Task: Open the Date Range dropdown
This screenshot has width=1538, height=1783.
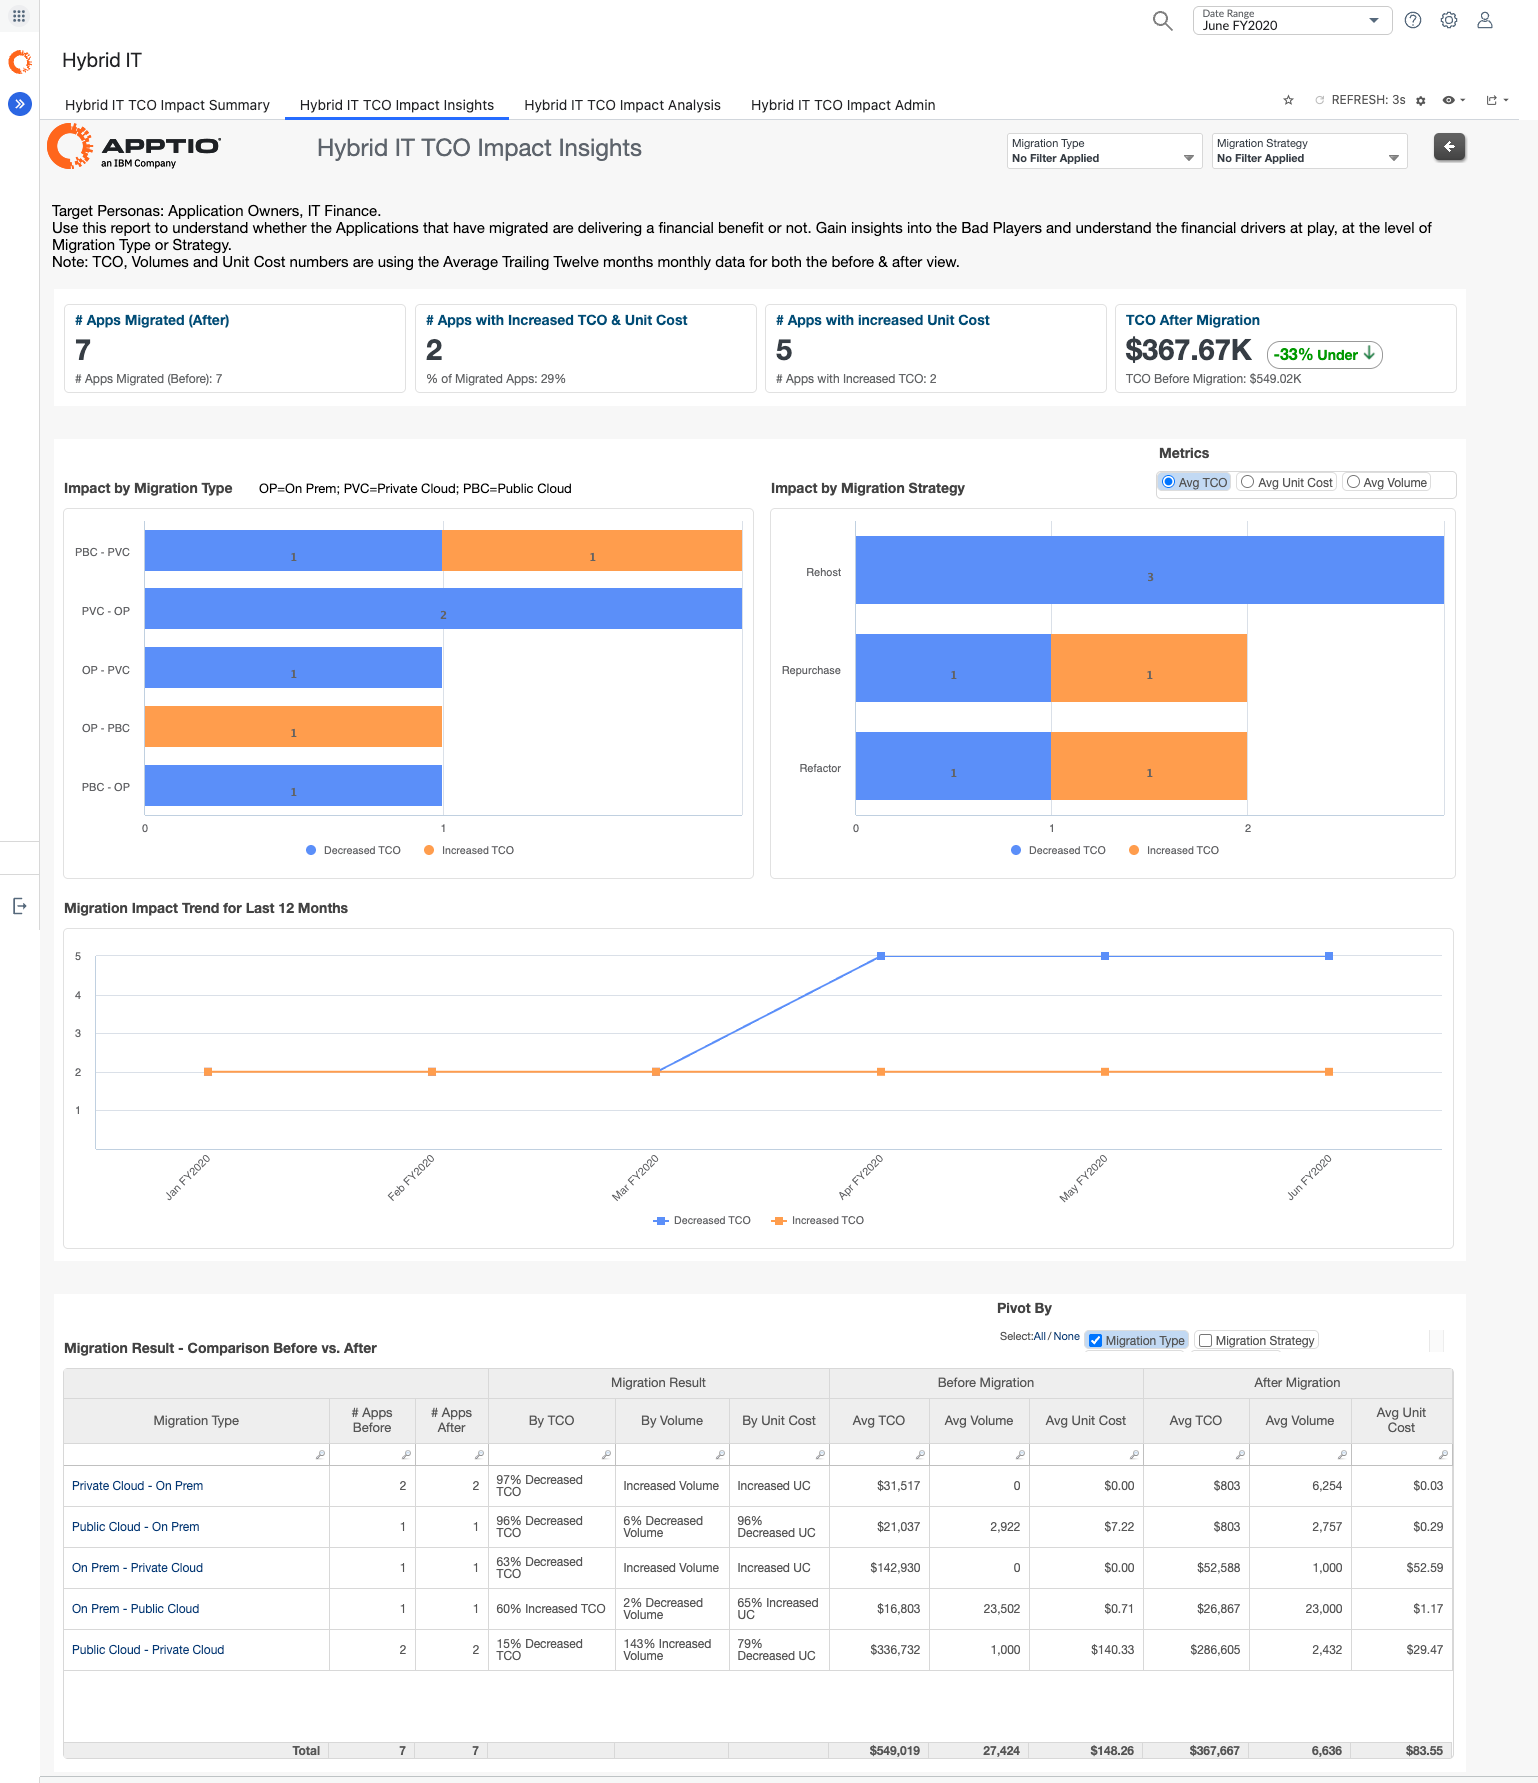Action: tap(1291, 21)
